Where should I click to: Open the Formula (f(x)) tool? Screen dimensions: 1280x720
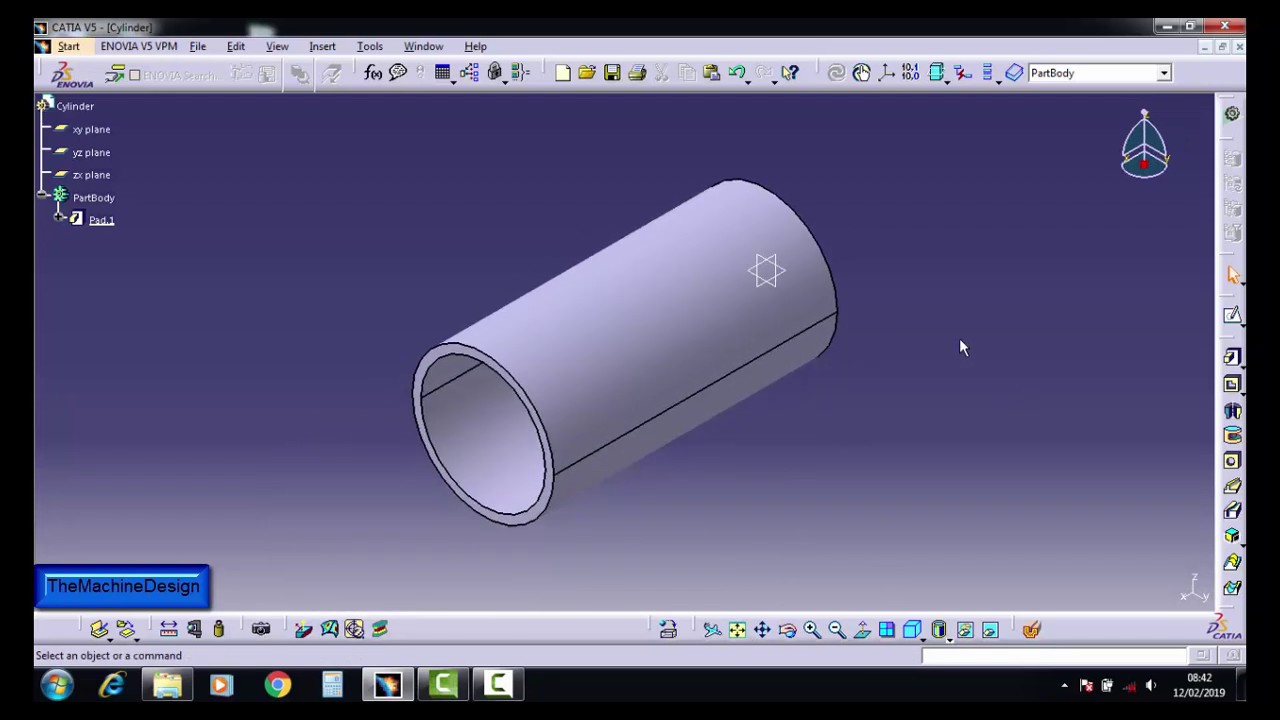(373, 73)
